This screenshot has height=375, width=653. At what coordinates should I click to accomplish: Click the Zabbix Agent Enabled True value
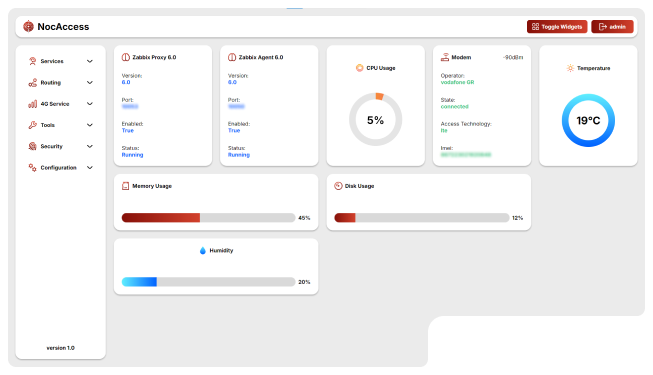[234, 130]
